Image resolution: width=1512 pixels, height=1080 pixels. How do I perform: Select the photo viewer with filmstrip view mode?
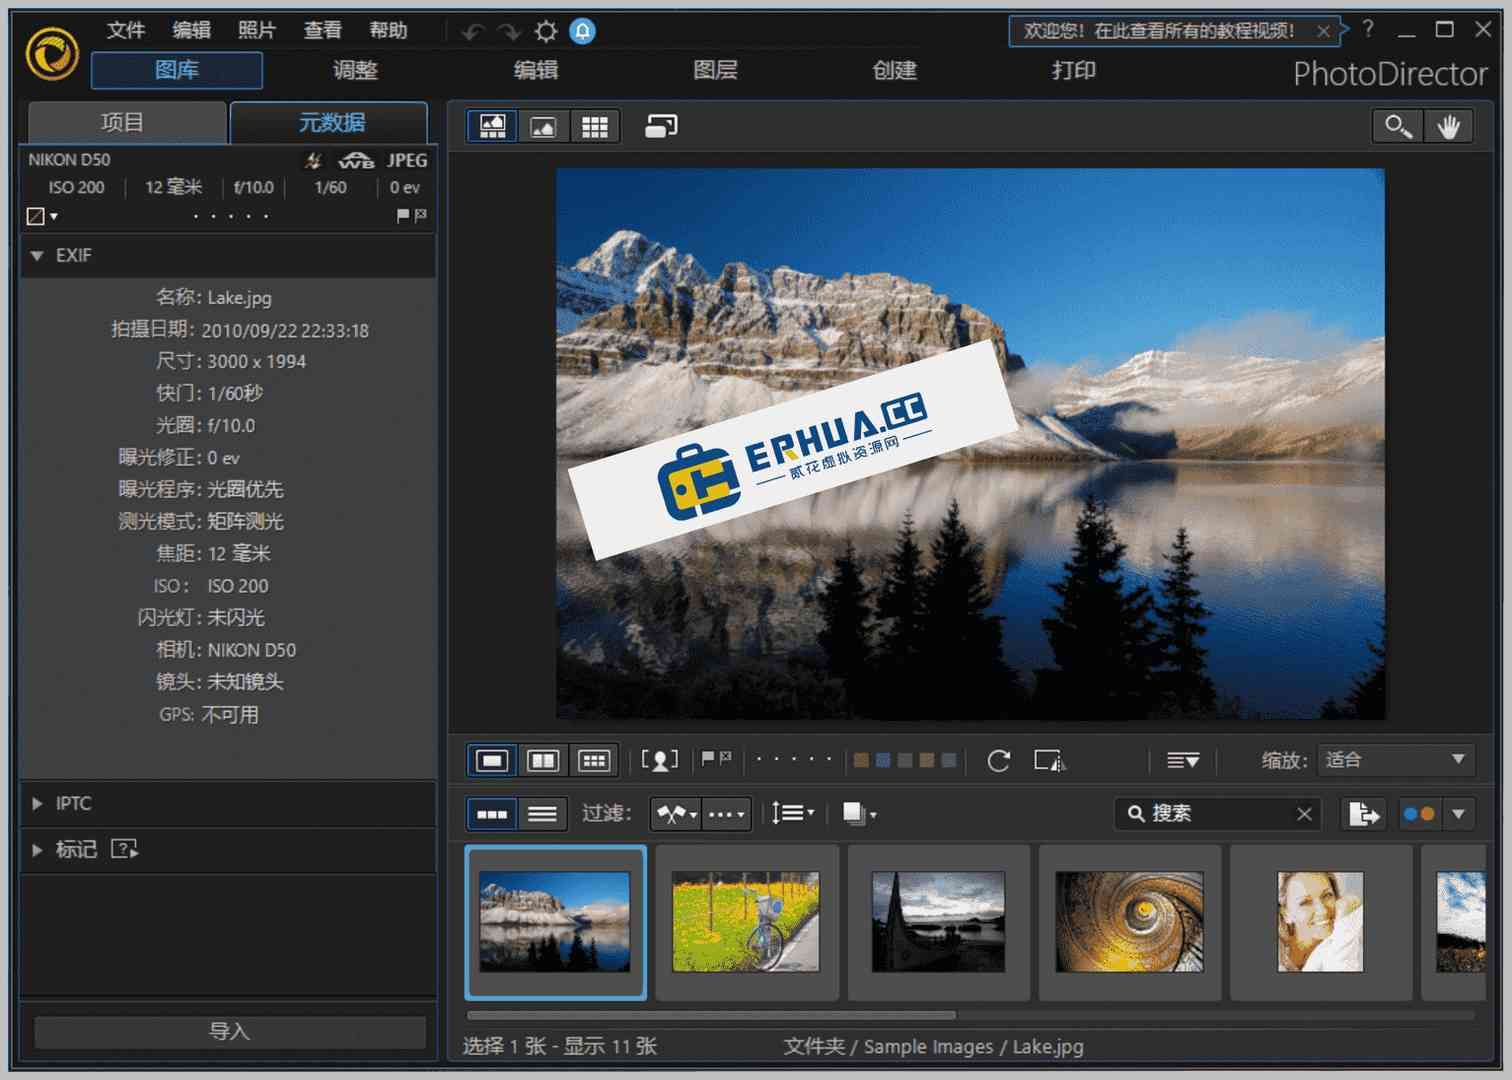pos(492,126)
